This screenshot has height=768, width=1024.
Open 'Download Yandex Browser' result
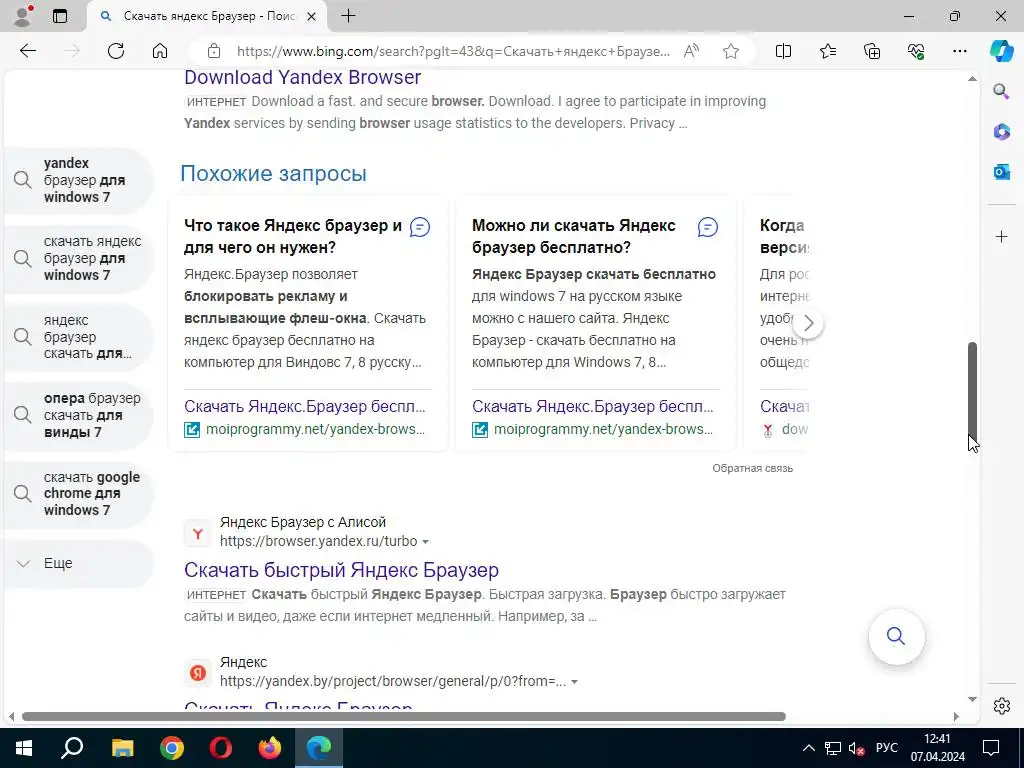click(x=302, y=77)
